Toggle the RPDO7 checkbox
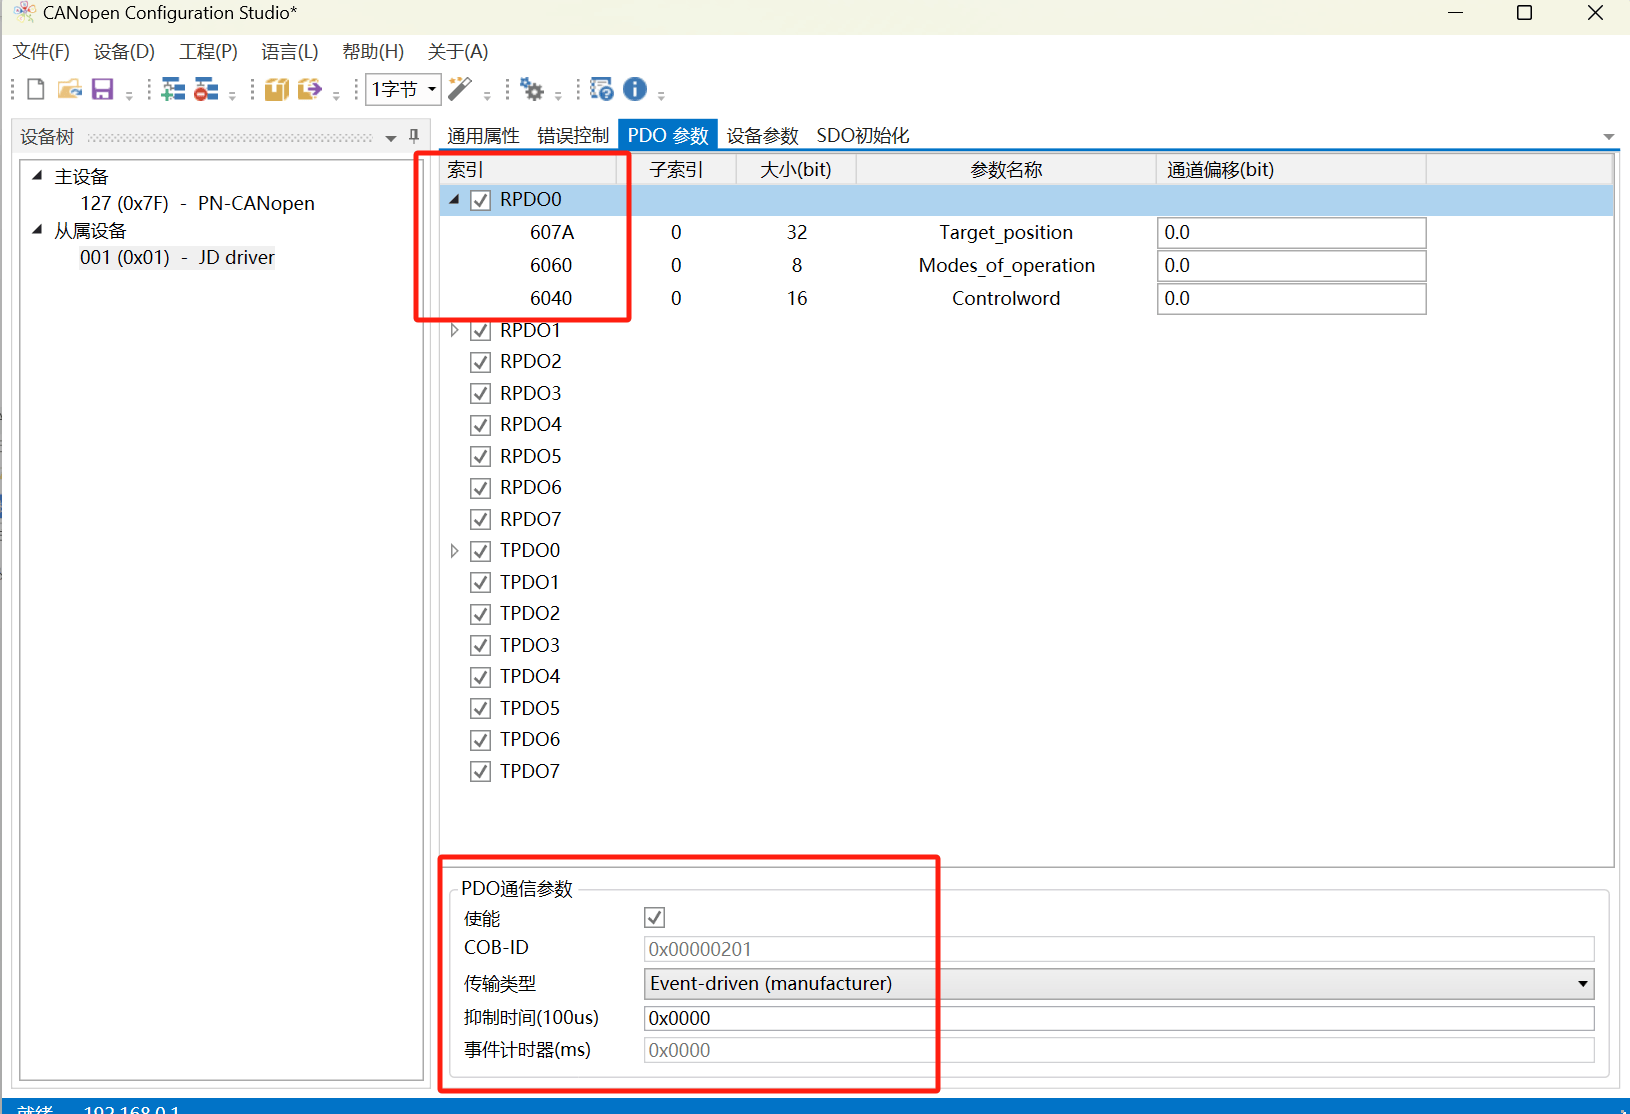This screenshot has height=1114, width=1630. pyautogui.click(x=480, y=520)
